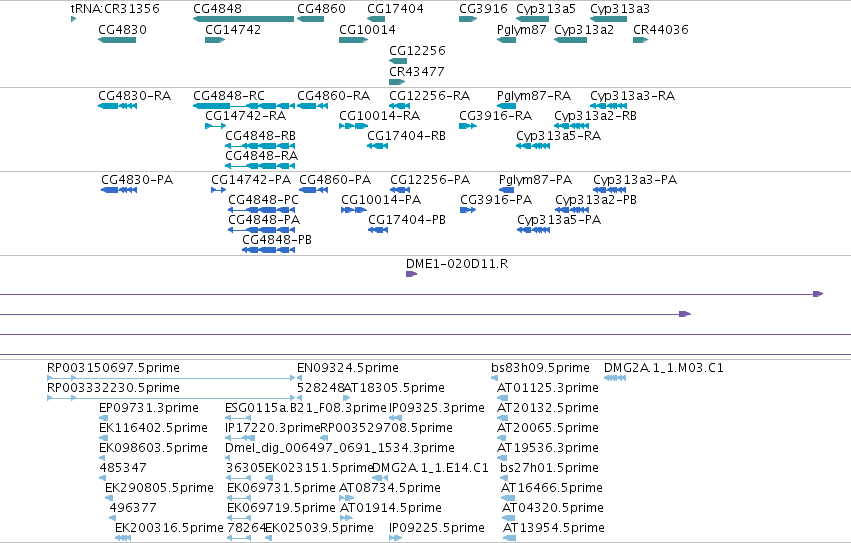
Task: Select the CG4860 gene label
Action: click(321, 9)
